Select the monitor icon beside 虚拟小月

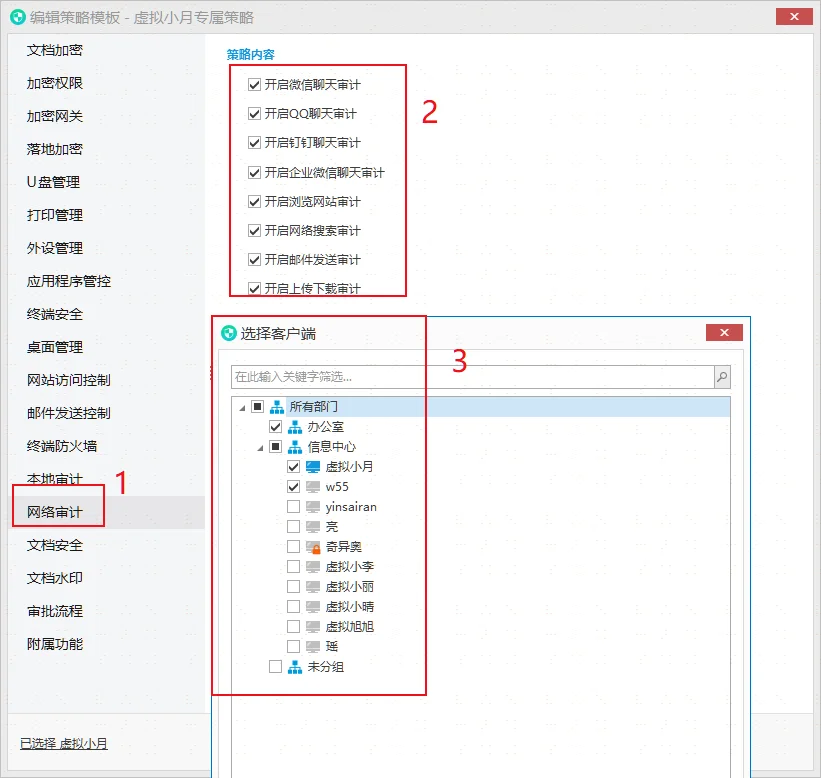click(x=315, y=466)
